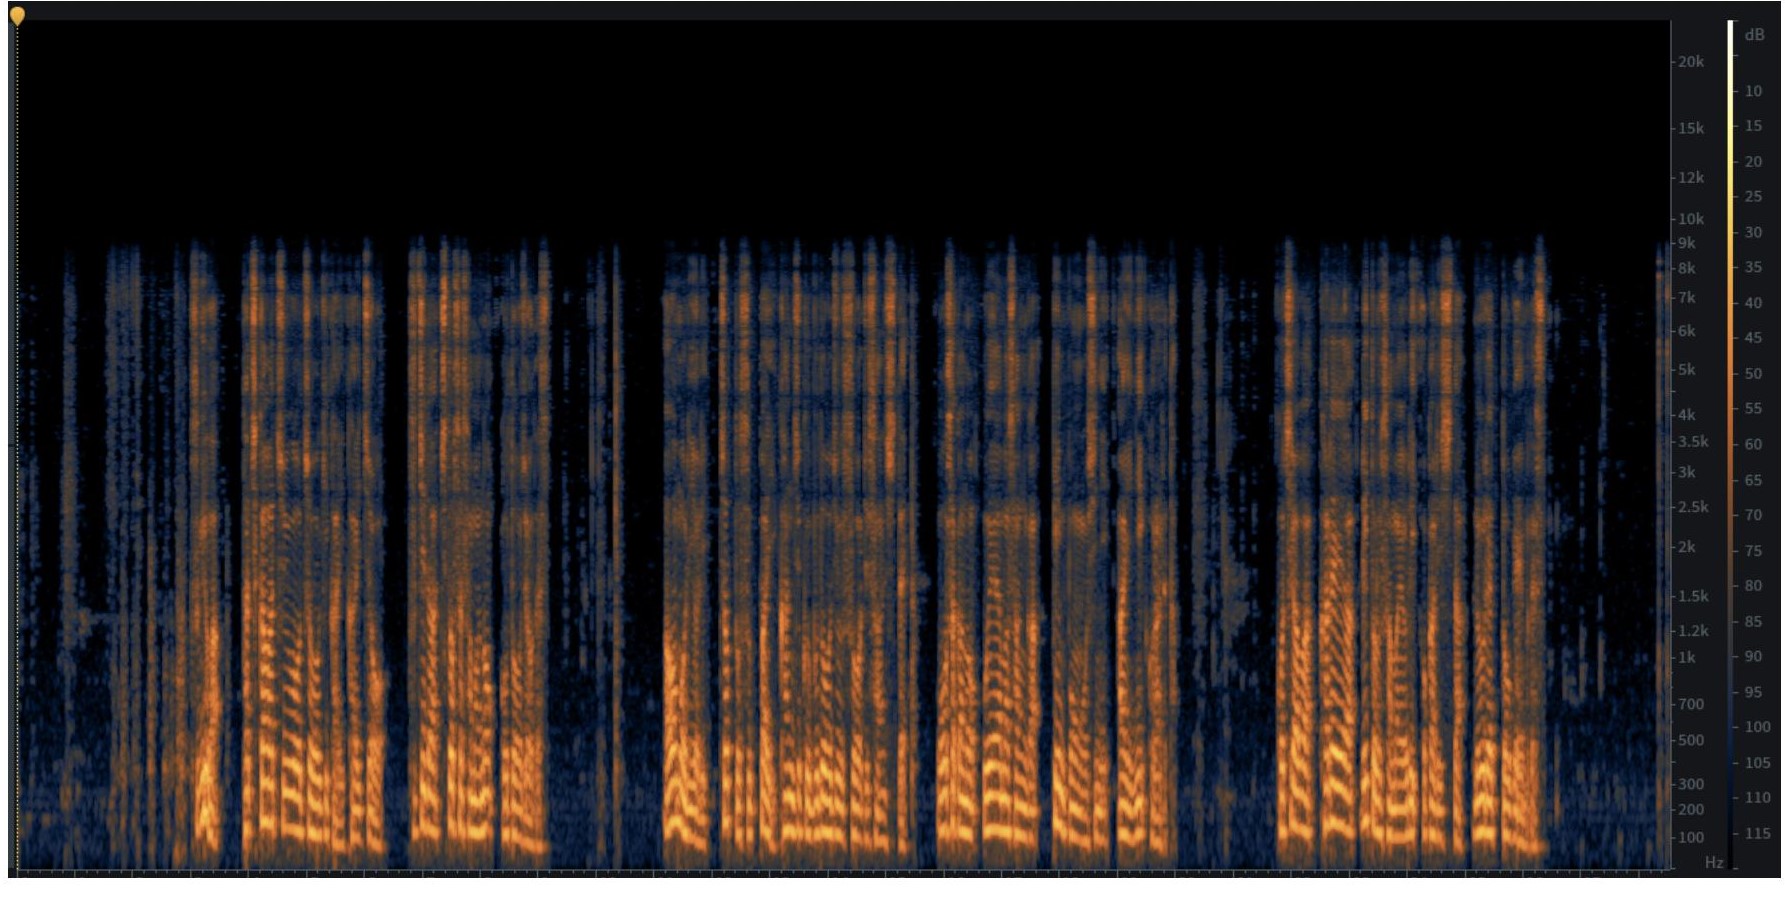
Task: Click the 50 value on dB scale
Action: (x=1754, y=374)
